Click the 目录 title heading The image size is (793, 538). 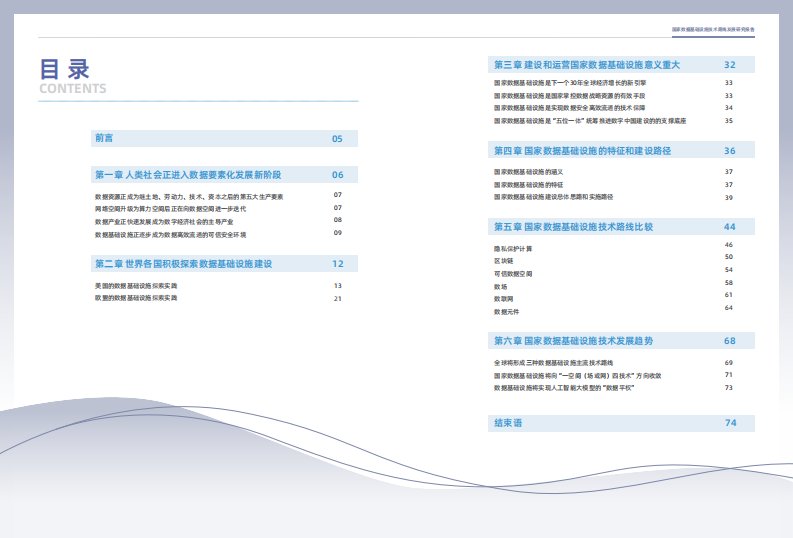65,69
